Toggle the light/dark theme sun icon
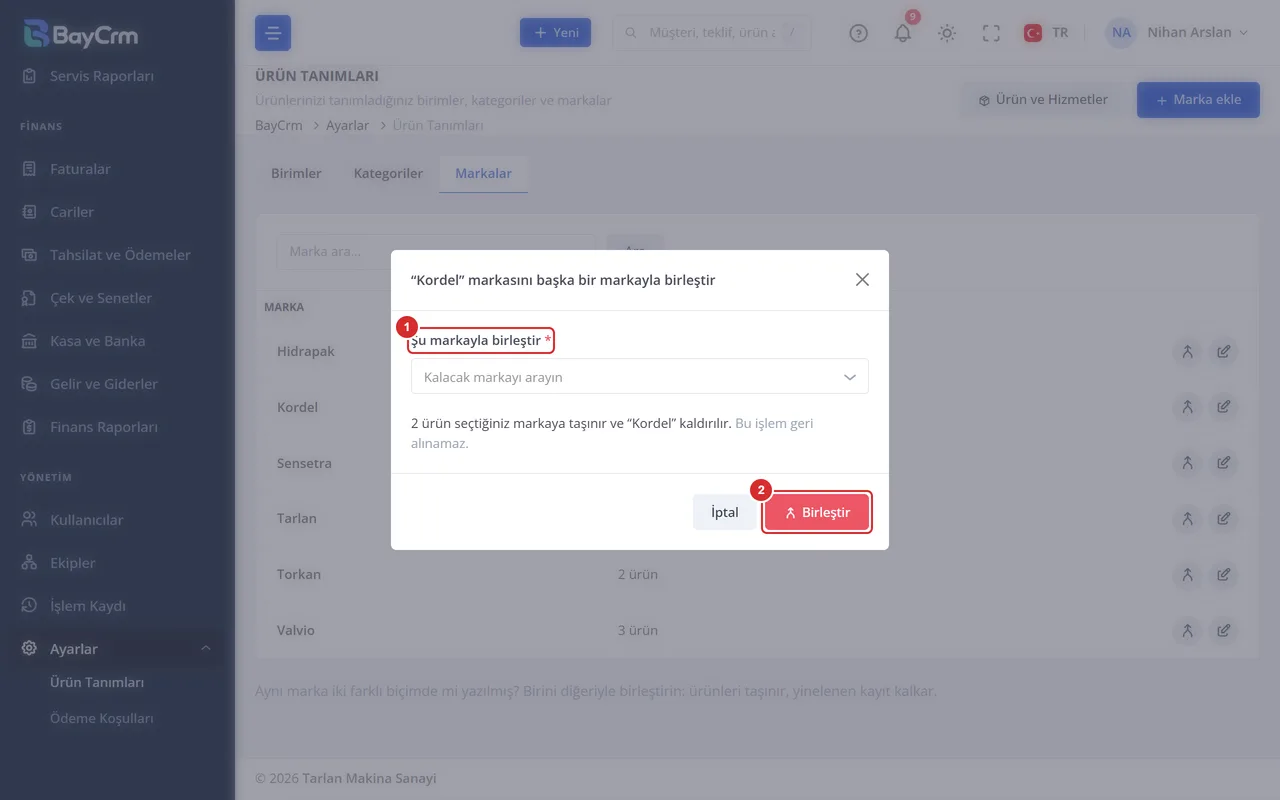Screen dimensions: 1280x800 (x=947, y=33)
